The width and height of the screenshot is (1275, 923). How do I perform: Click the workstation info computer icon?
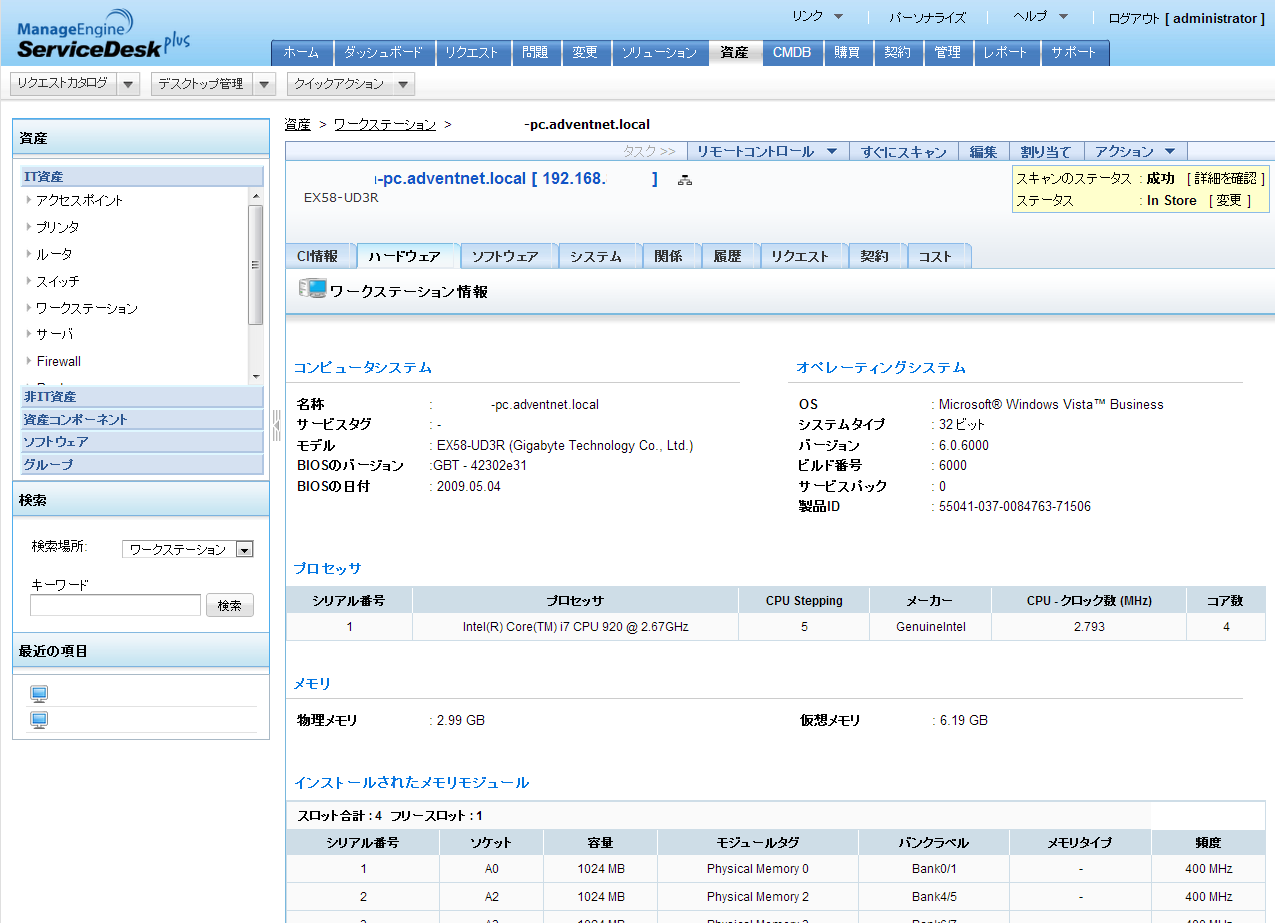click(313, 290)
